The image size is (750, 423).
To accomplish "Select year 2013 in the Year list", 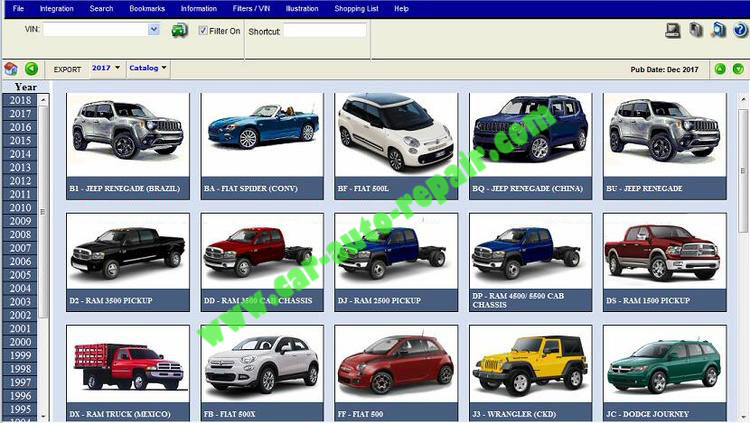I will coord(20,167).
